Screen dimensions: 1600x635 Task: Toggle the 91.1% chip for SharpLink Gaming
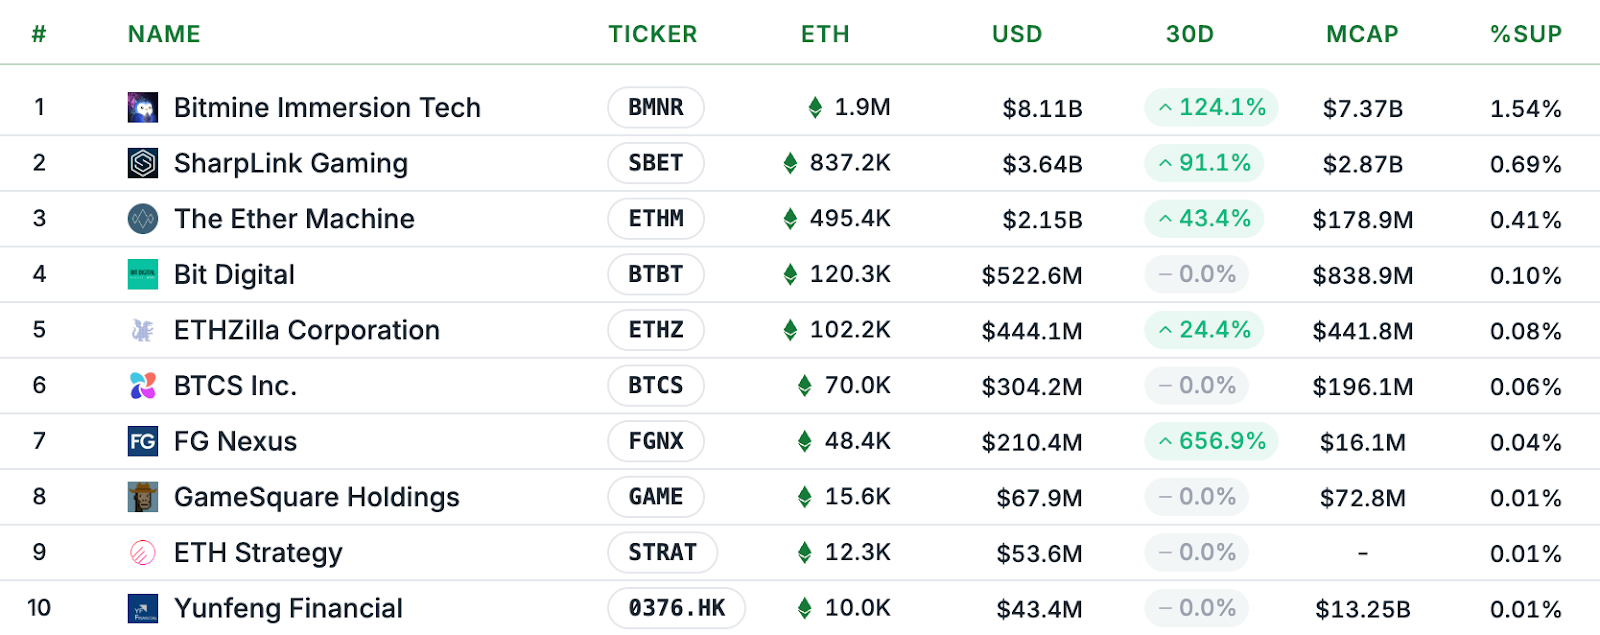pyautogui.click(x=1205, y=163)
